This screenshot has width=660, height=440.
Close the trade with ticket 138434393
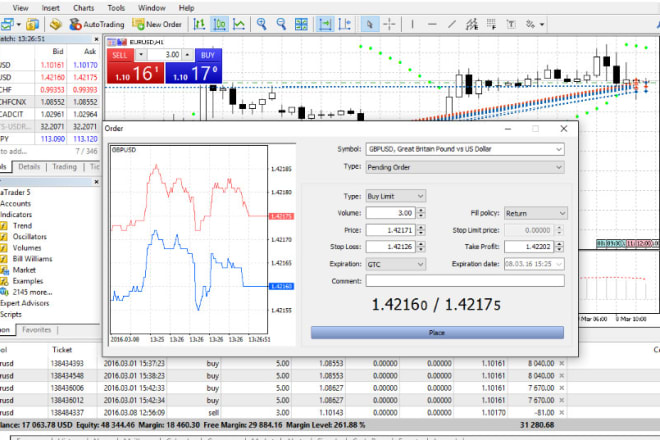click(x=562, y=363)
